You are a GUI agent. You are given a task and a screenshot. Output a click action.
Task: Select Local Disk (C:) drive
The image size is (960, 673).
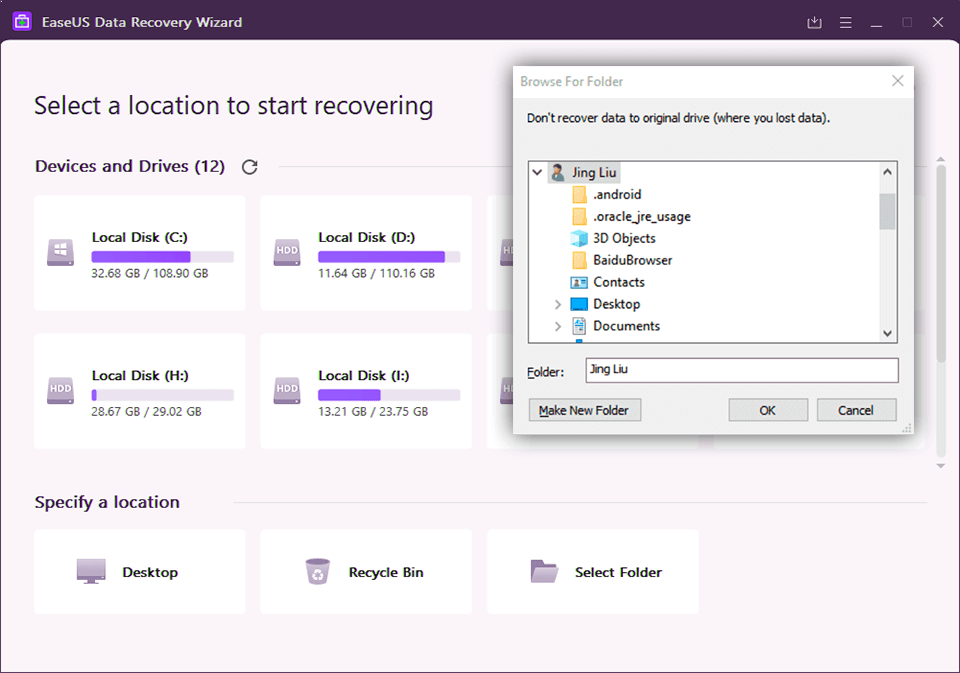[140, 253]
